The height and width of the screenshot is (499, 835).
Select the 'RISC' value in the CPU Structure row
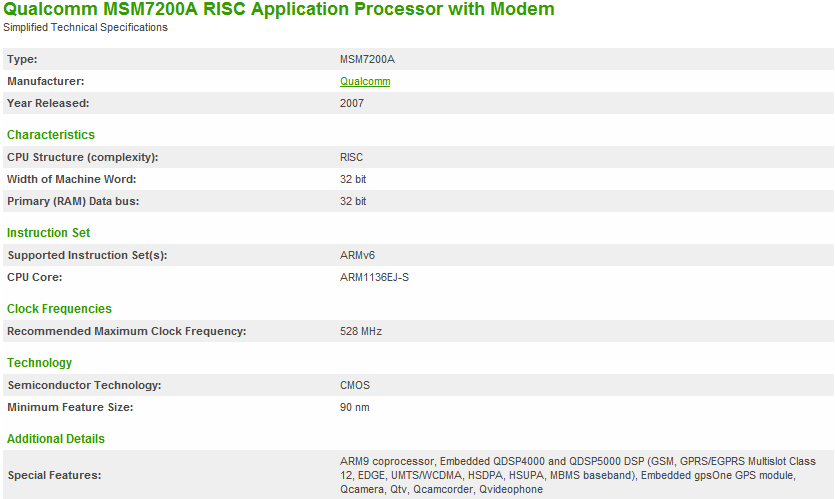351,158
